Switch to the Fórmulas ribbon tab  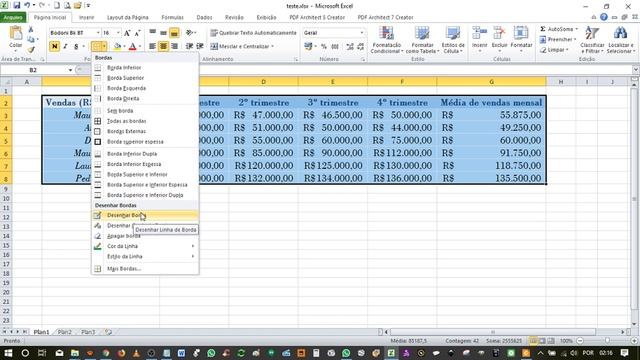click(172, 18)
